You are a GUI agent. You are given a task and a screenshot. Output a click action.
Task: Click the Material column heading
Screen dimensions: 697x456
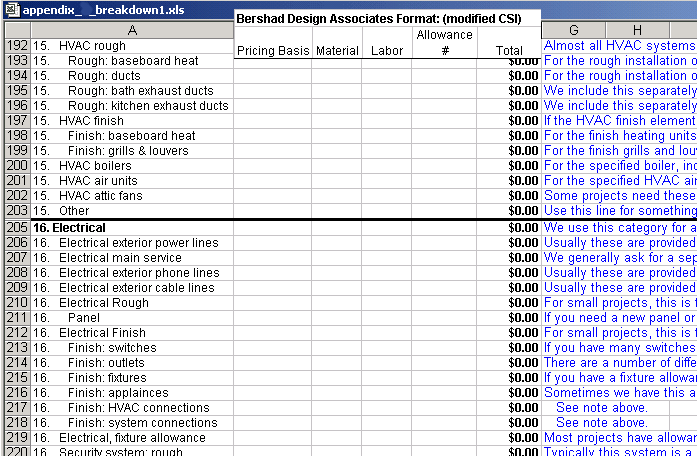click(x=337, y=51)
